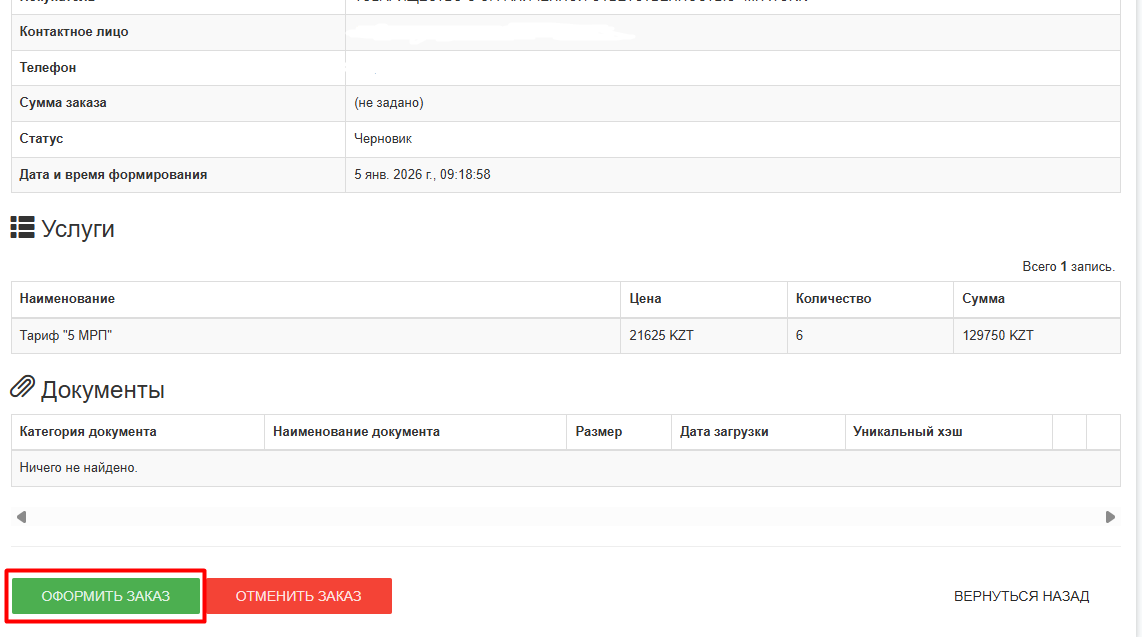Click the Черновик status value
Screen dimensions: 1142x637
click(383, 139)
